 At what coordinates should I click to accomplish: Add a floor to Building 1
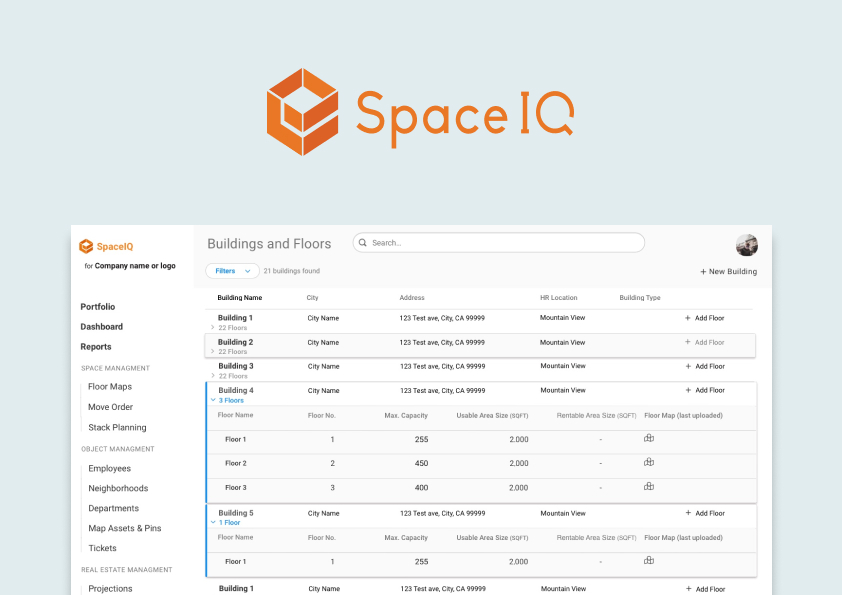pyautogui.click(x=705, y=318)
